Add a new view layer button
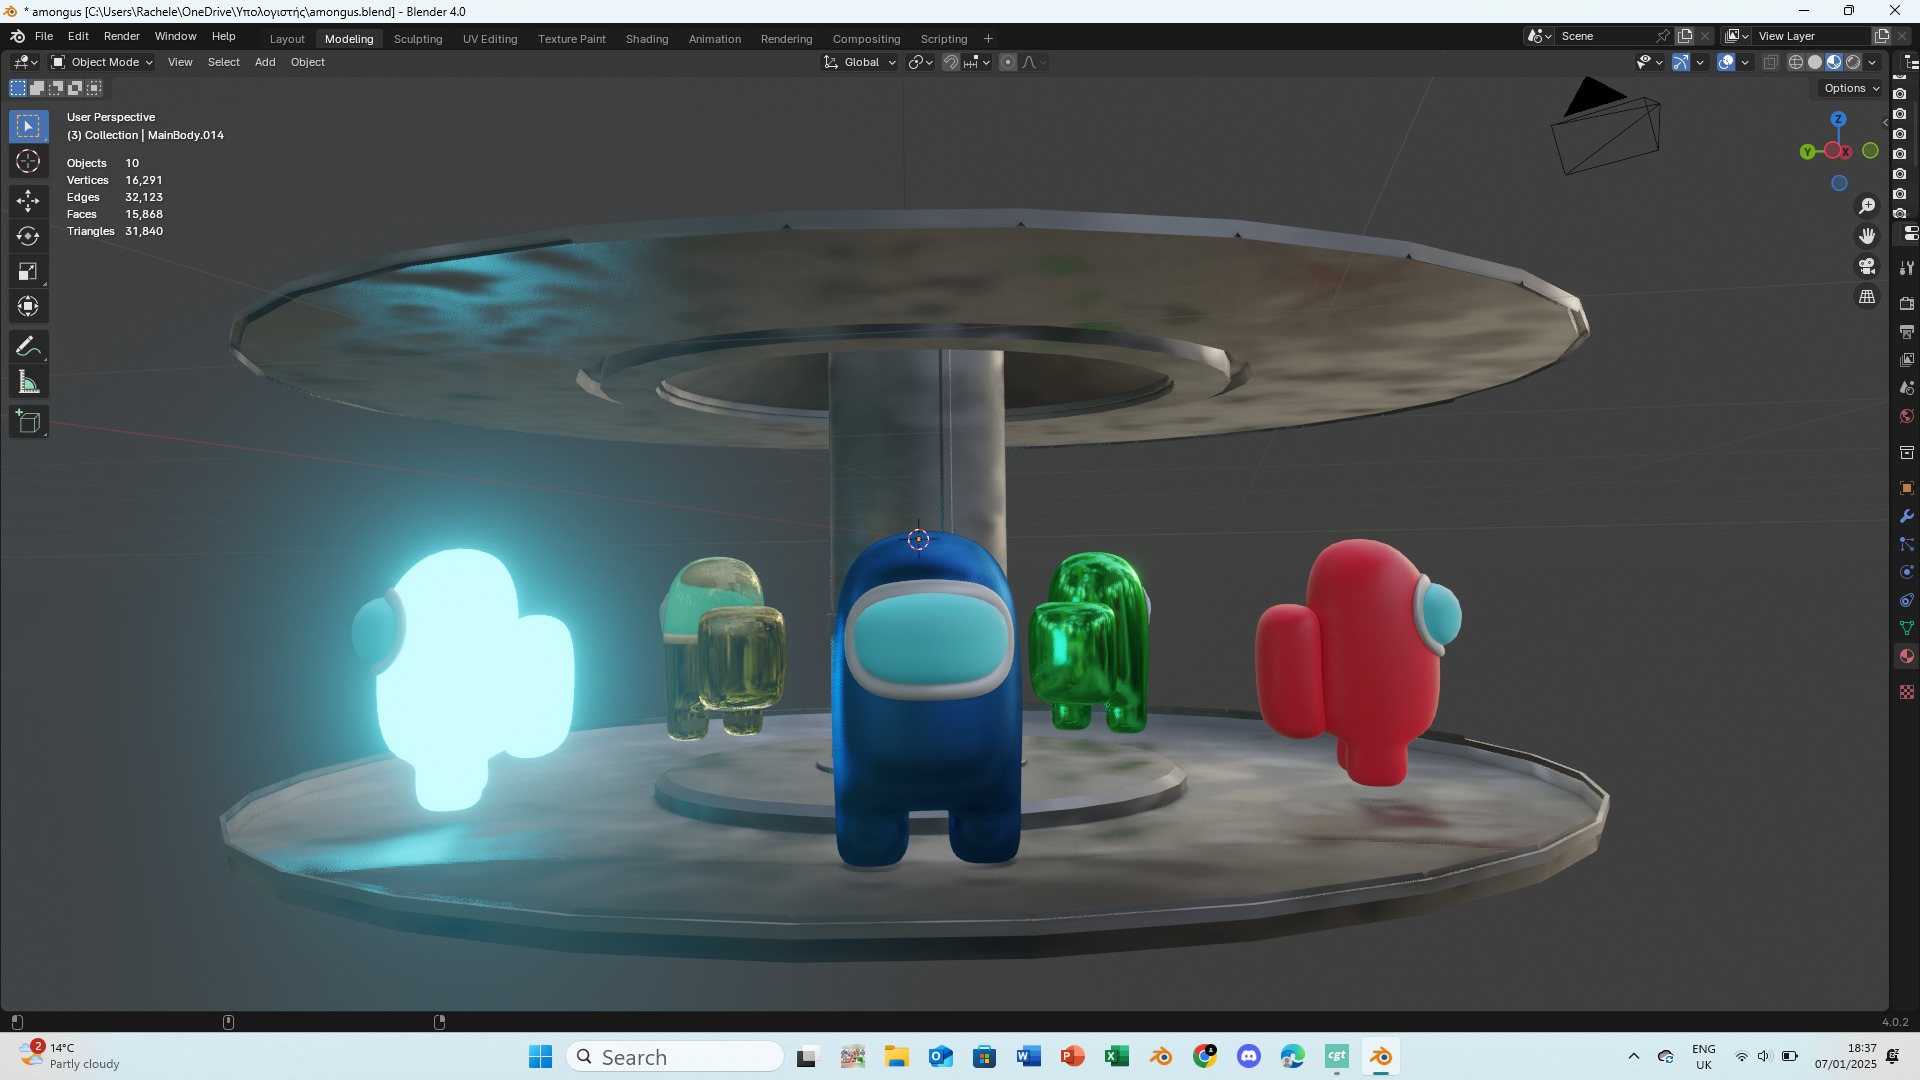Screen dimensions: 1920x1080 click(1881, 36)
